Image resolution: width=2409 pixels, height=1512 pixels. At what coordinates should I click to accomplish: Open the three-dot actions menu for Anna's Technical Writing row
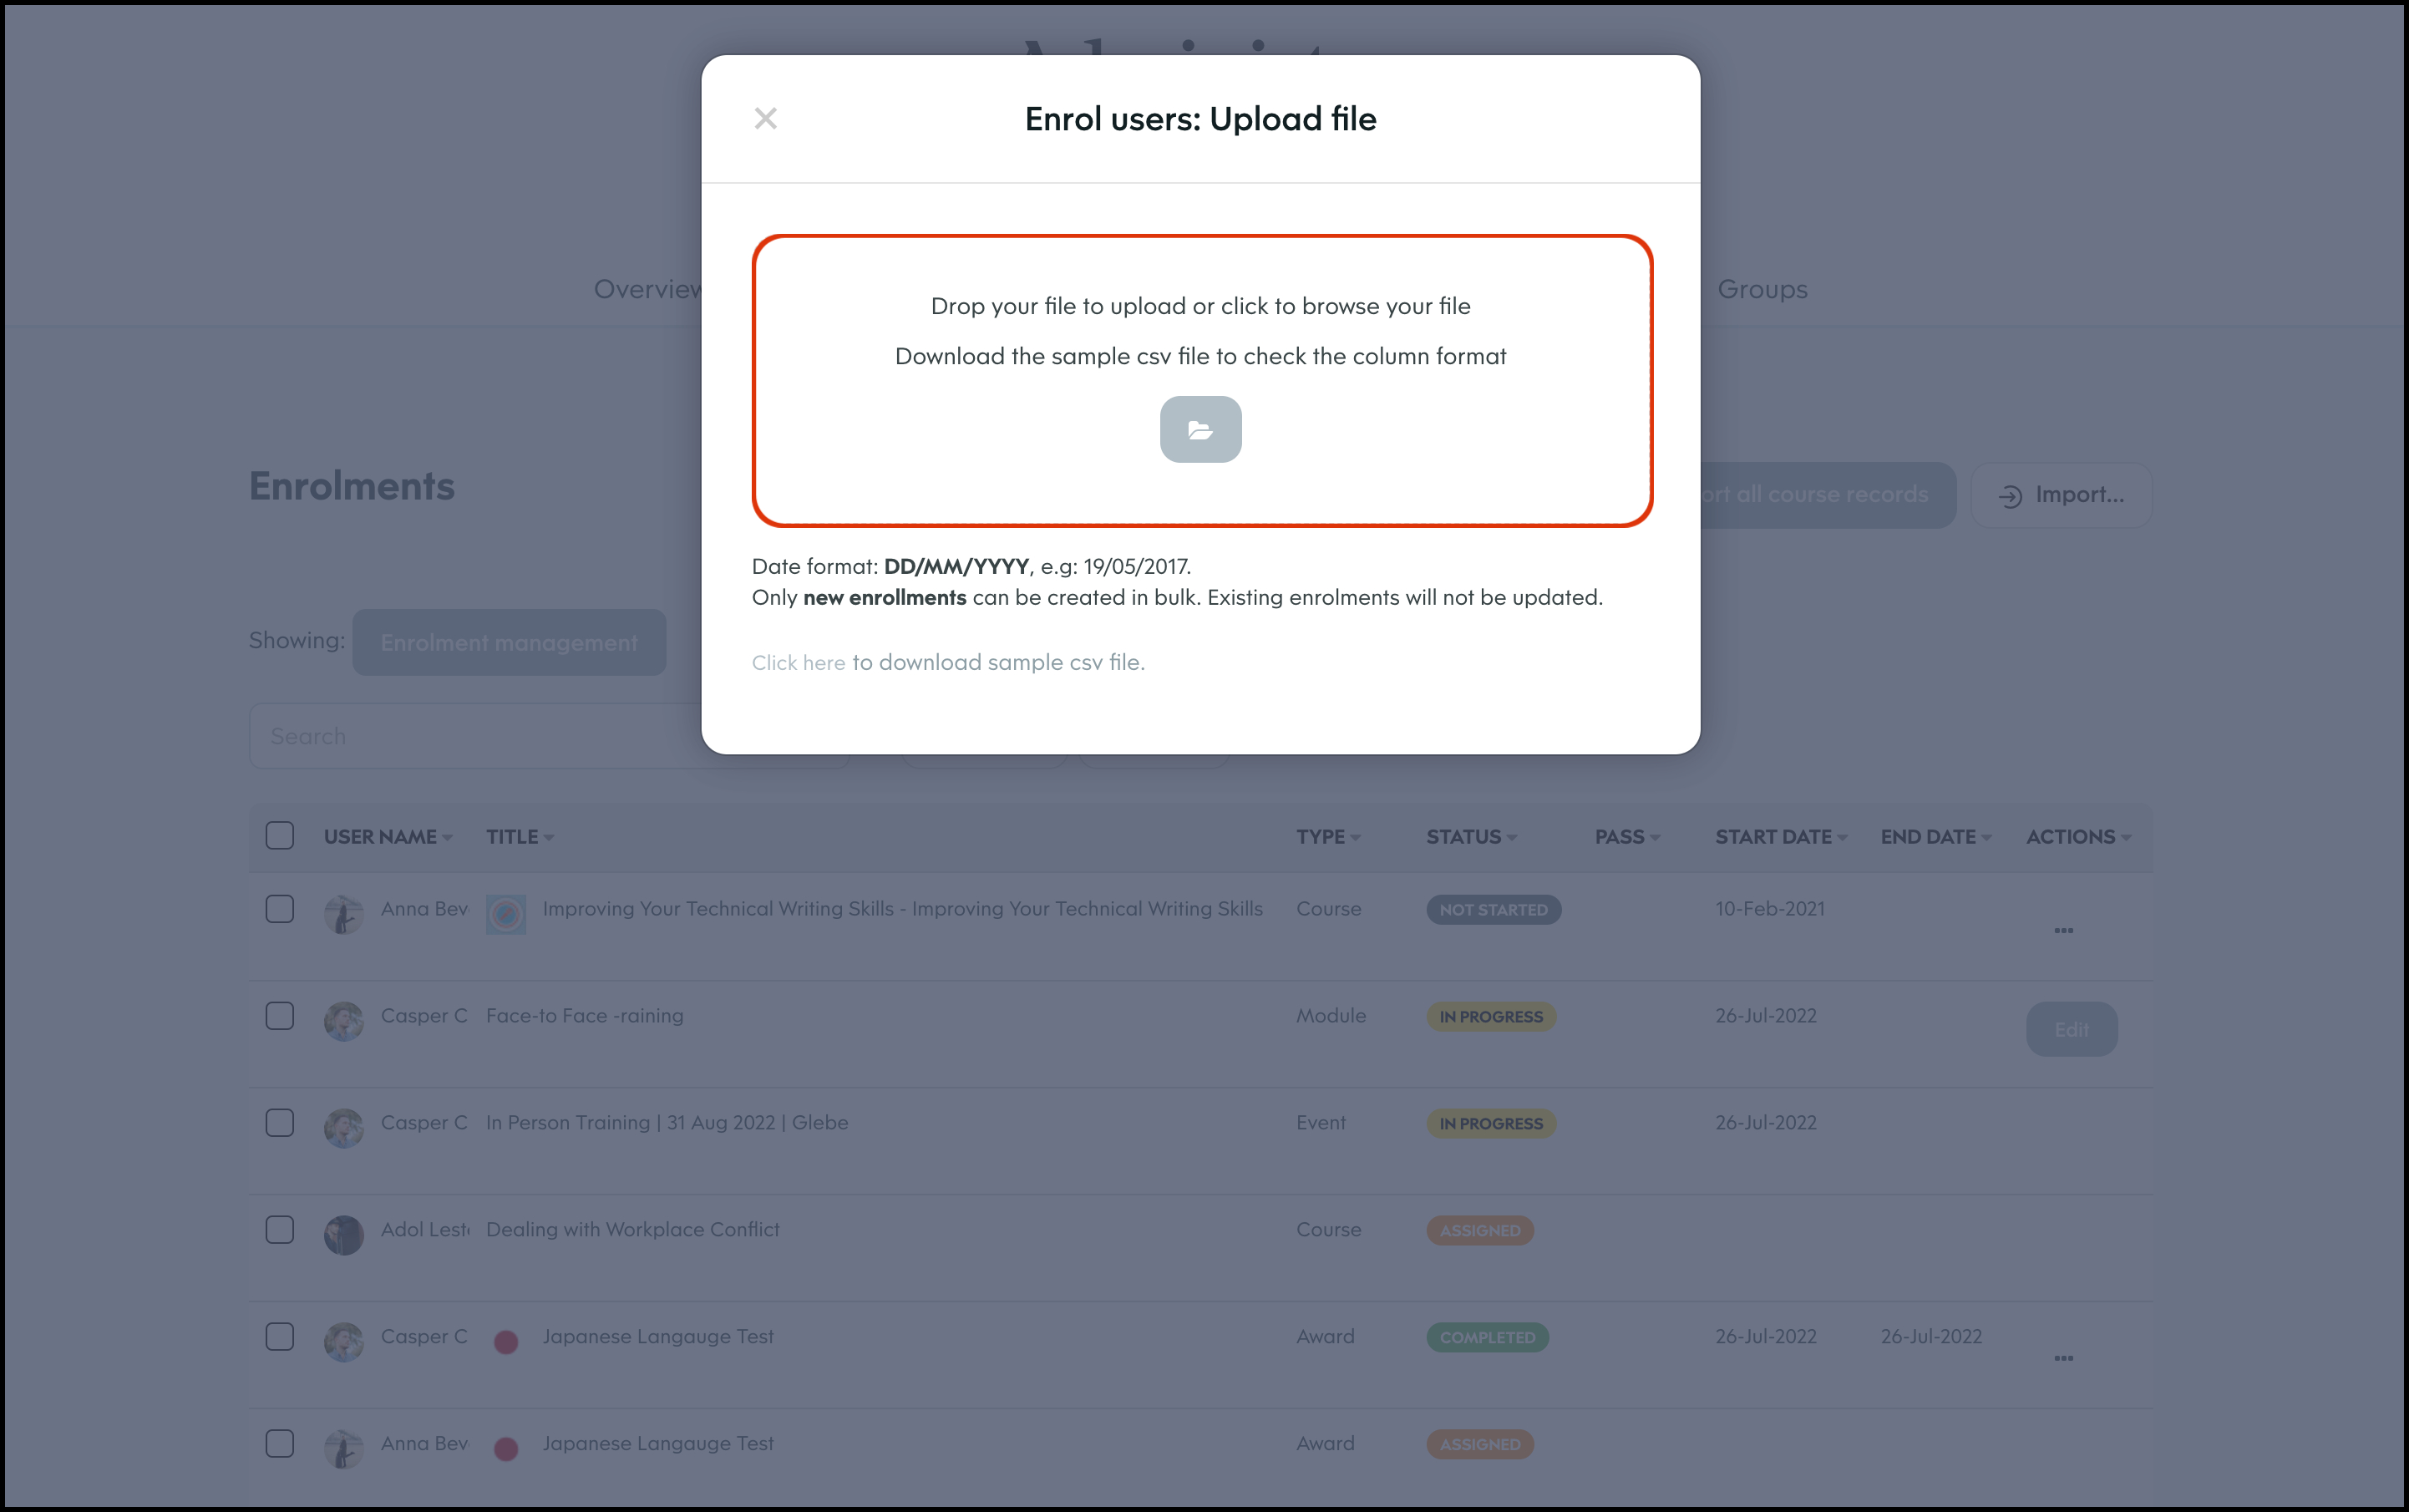tap(2063, 930)
